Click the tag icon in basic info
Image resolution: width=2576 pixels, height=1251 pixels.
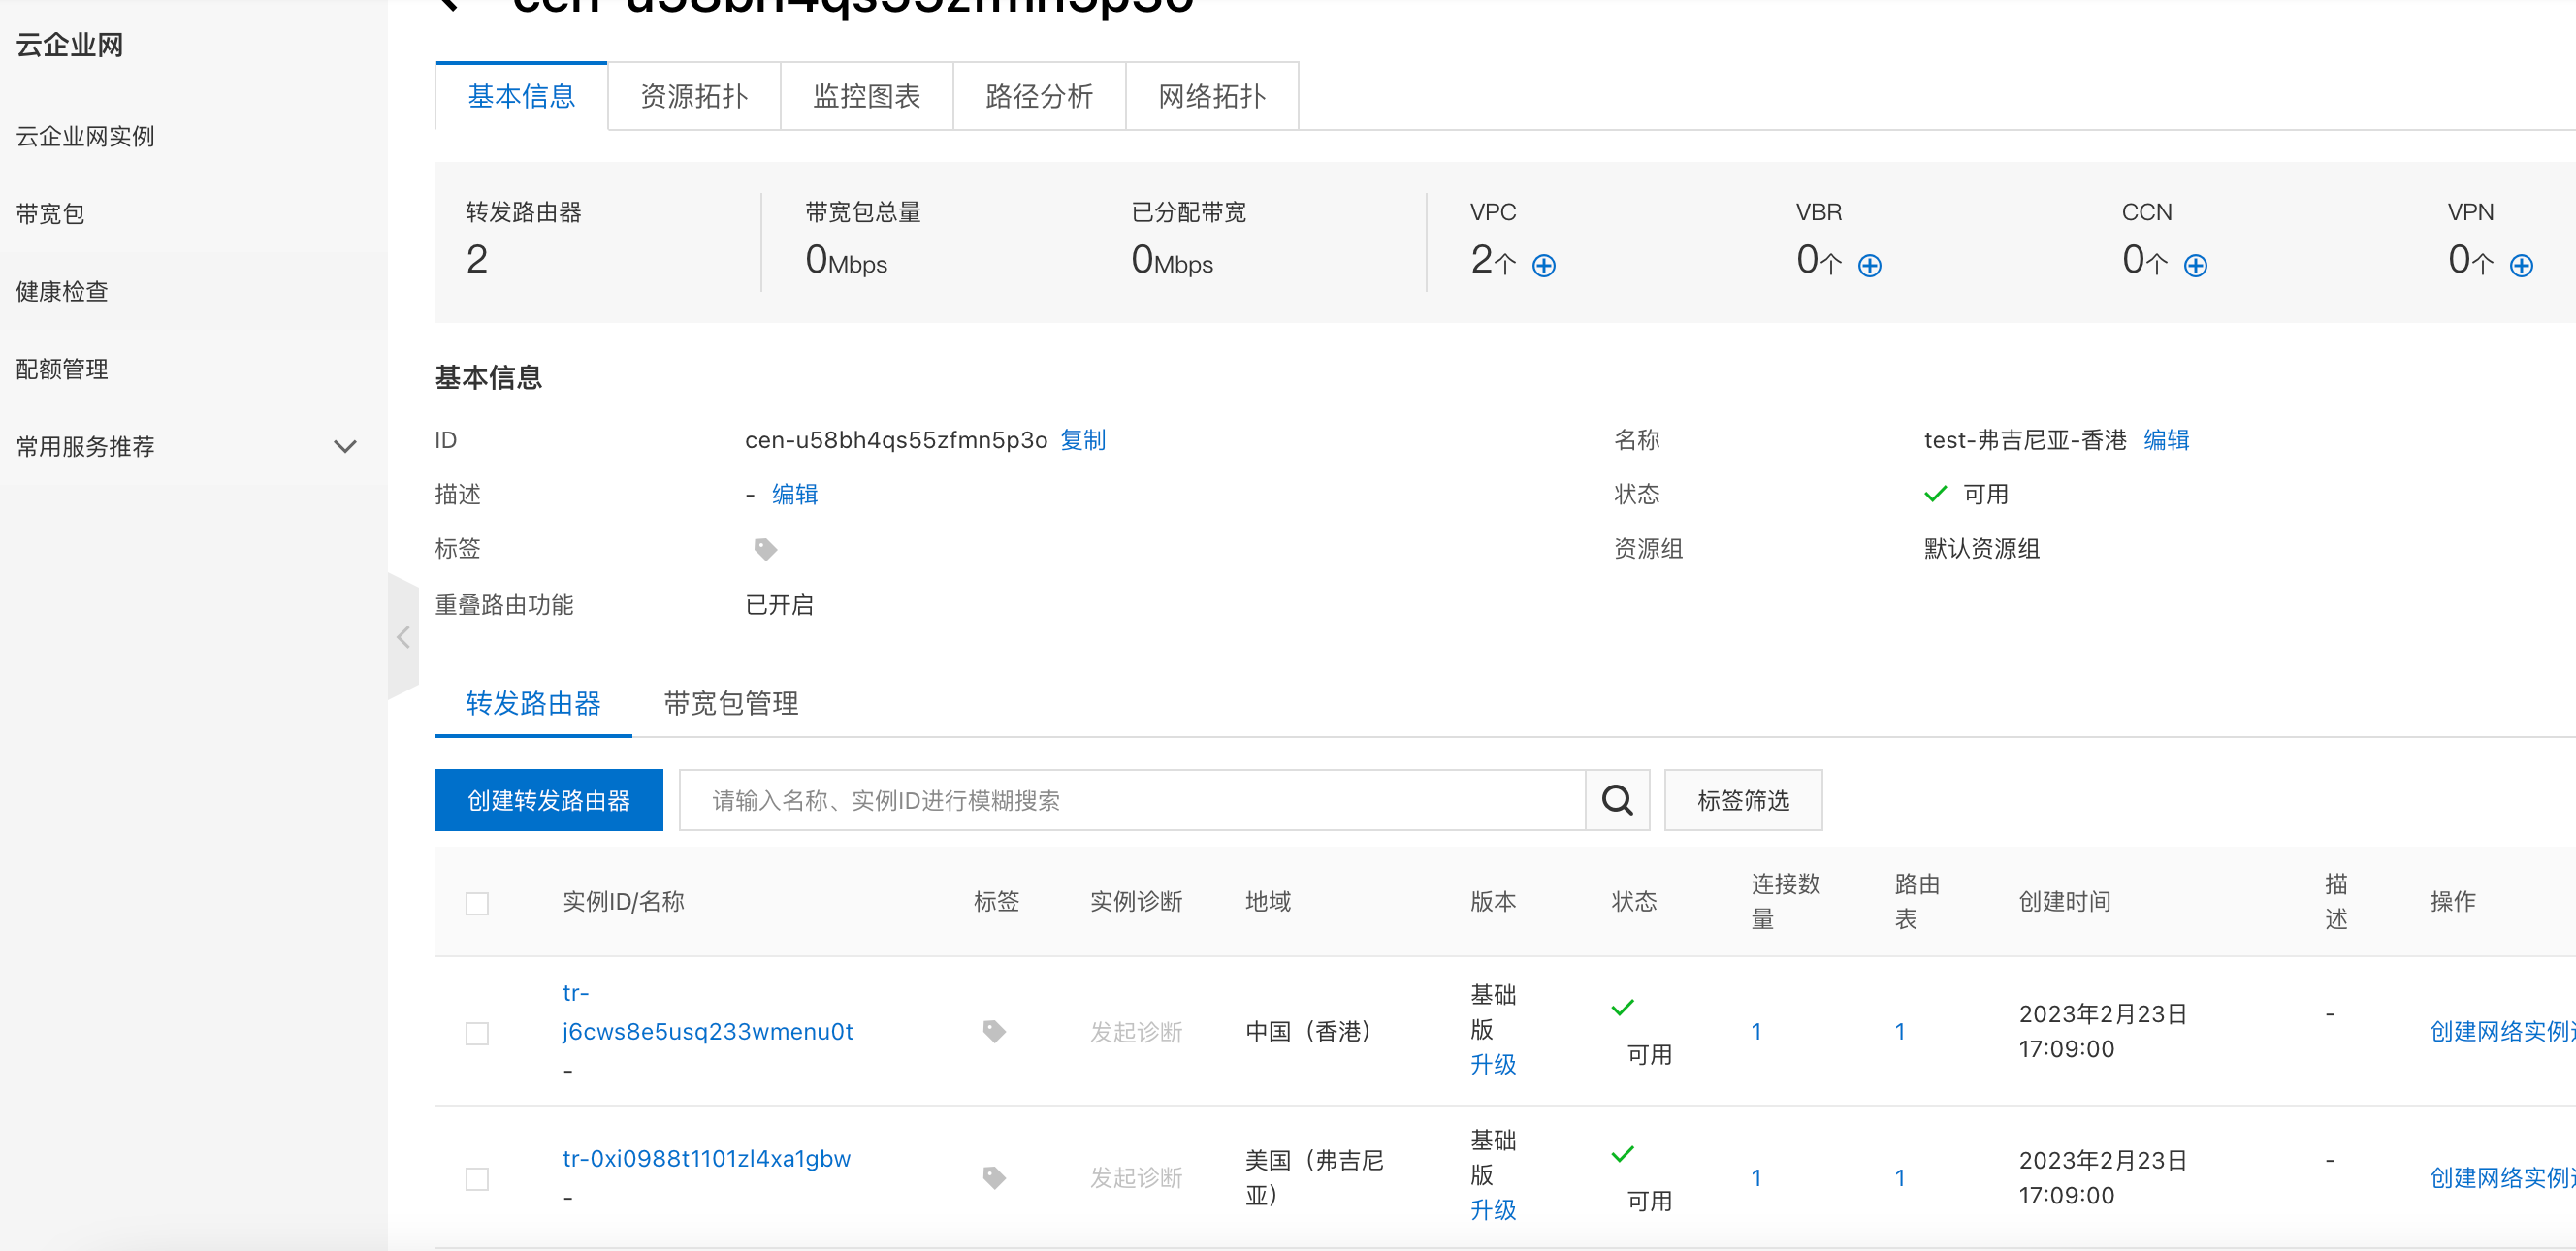[765, 549]
